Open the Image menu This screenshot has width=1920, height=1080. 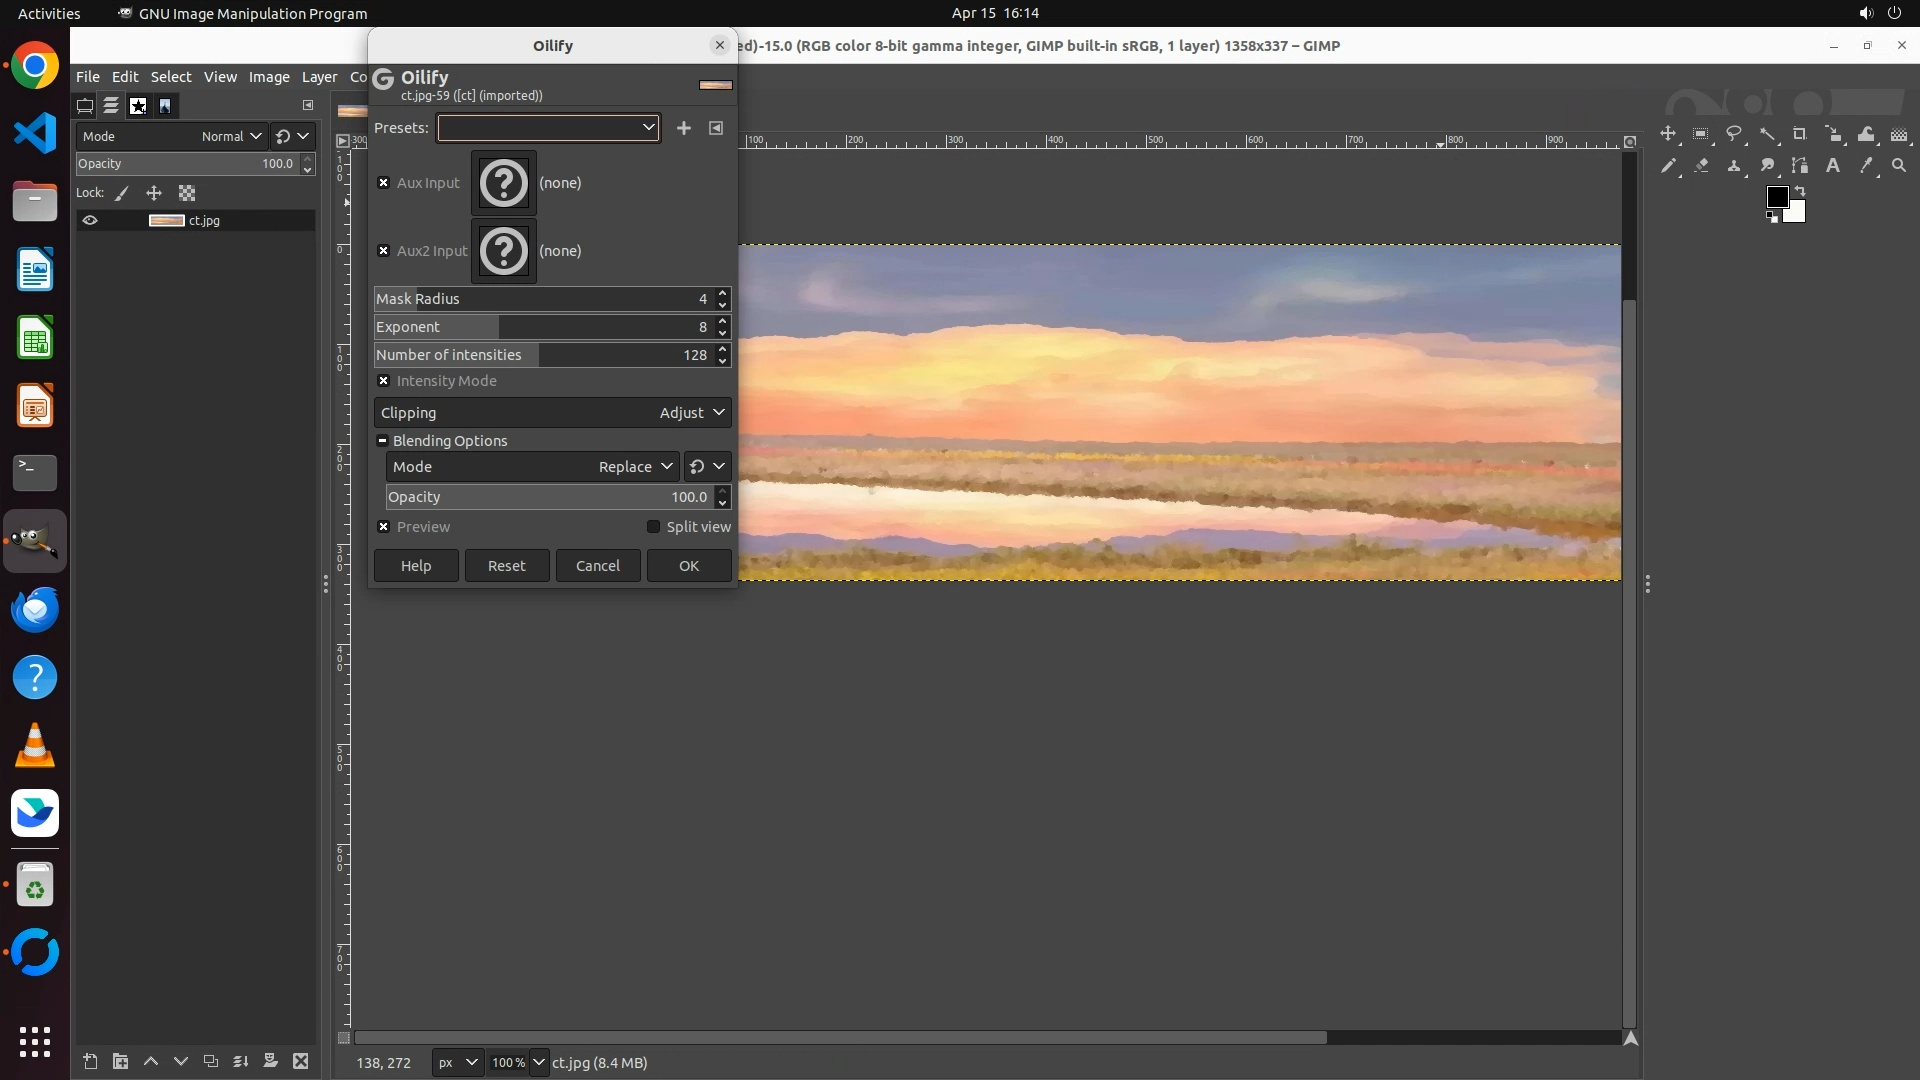coord(268,77)
